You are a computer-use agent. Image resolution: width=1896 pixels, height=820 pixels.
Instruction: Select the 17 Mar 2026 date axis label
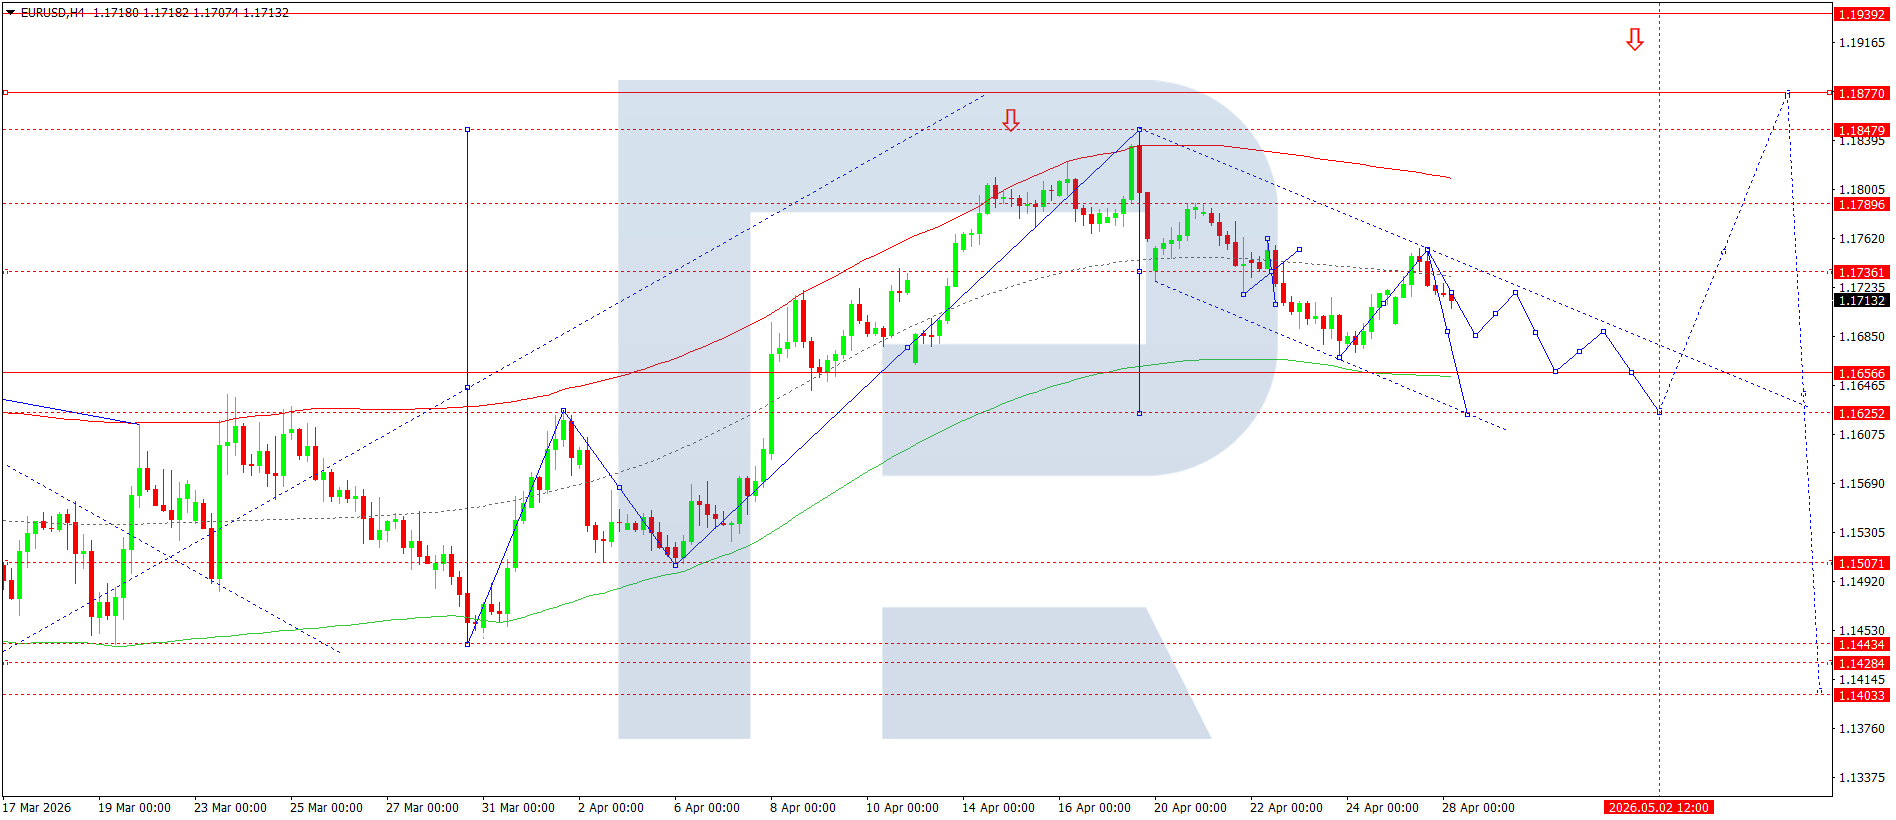coord(37,807)
